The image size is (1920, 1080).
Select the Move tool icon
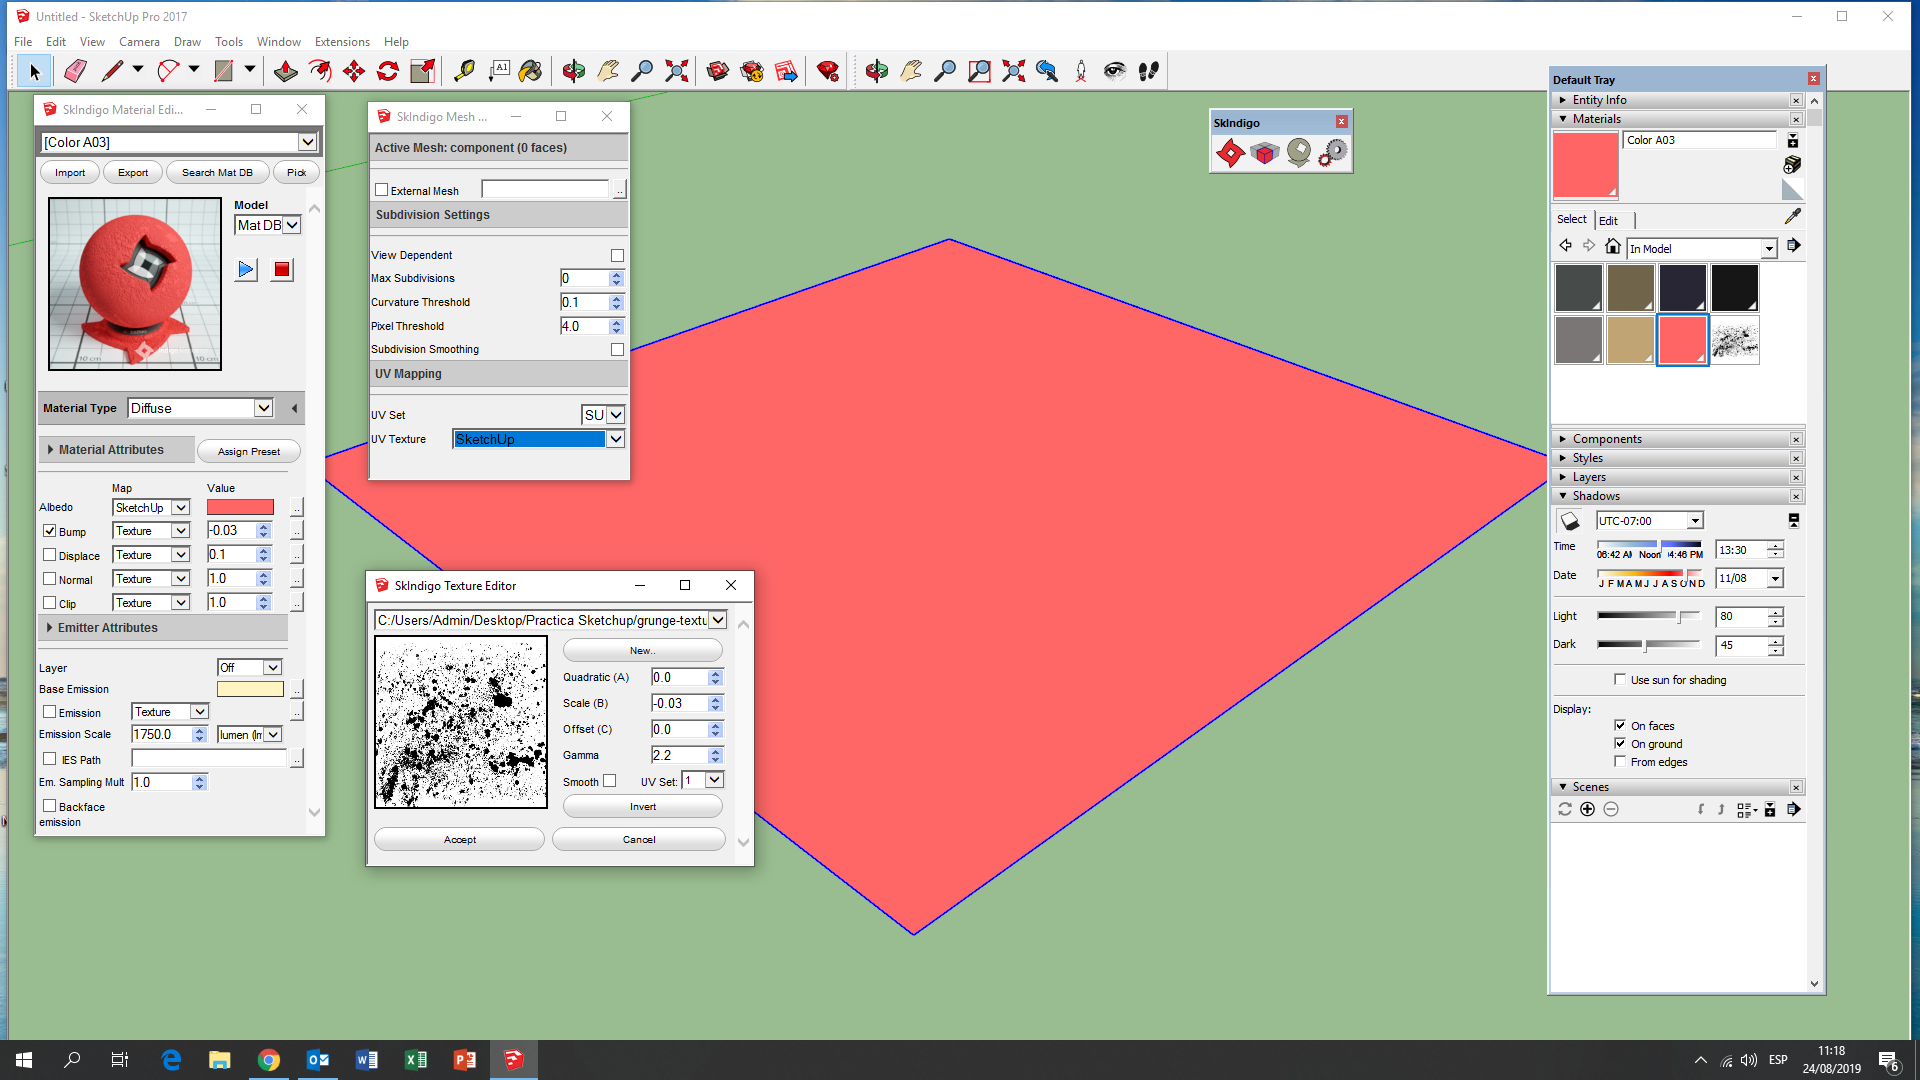354,71
